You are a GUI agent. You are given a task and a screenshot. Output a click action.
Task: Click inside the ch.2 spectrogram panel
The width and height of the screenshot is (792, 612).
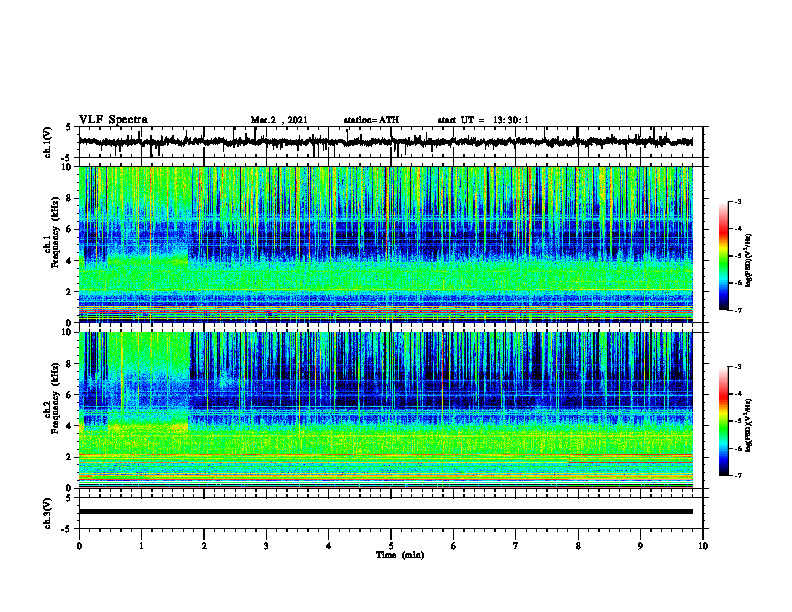pyautogui.click(x=385, y=410)
